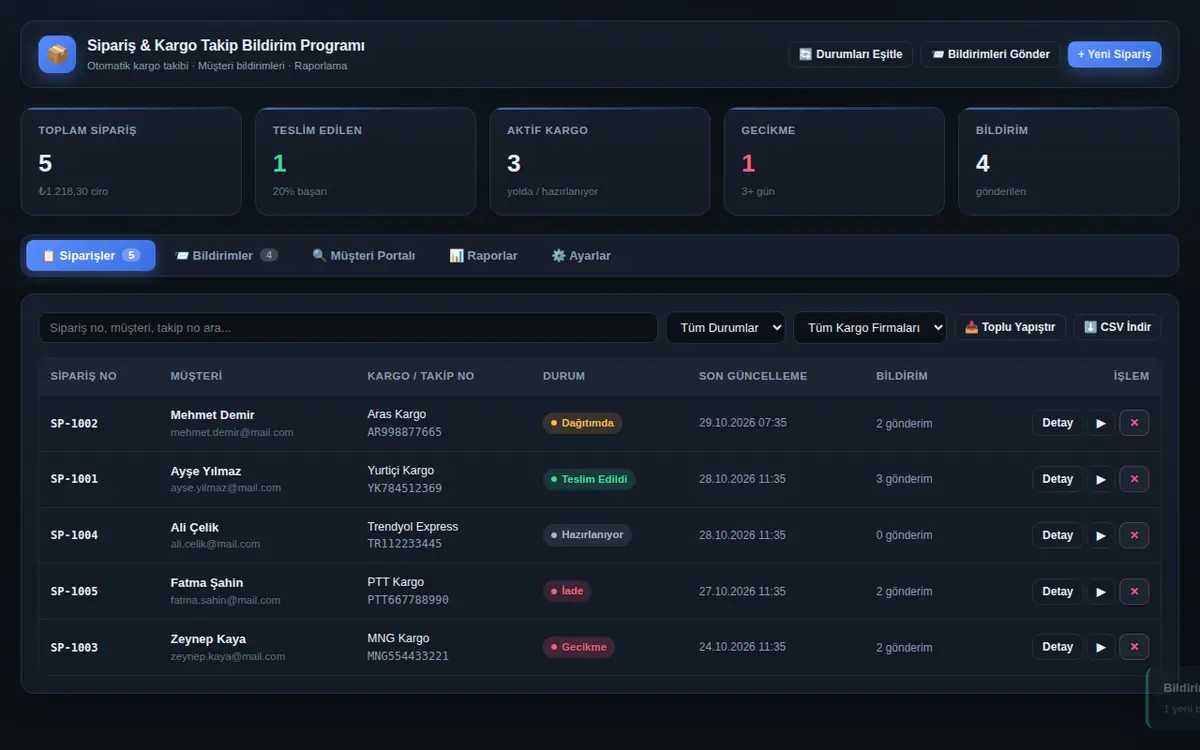Click the Durumları Eşitle button
This screenshot has height=750, width=1200.
pyautogui.click(x=851, y=54)
